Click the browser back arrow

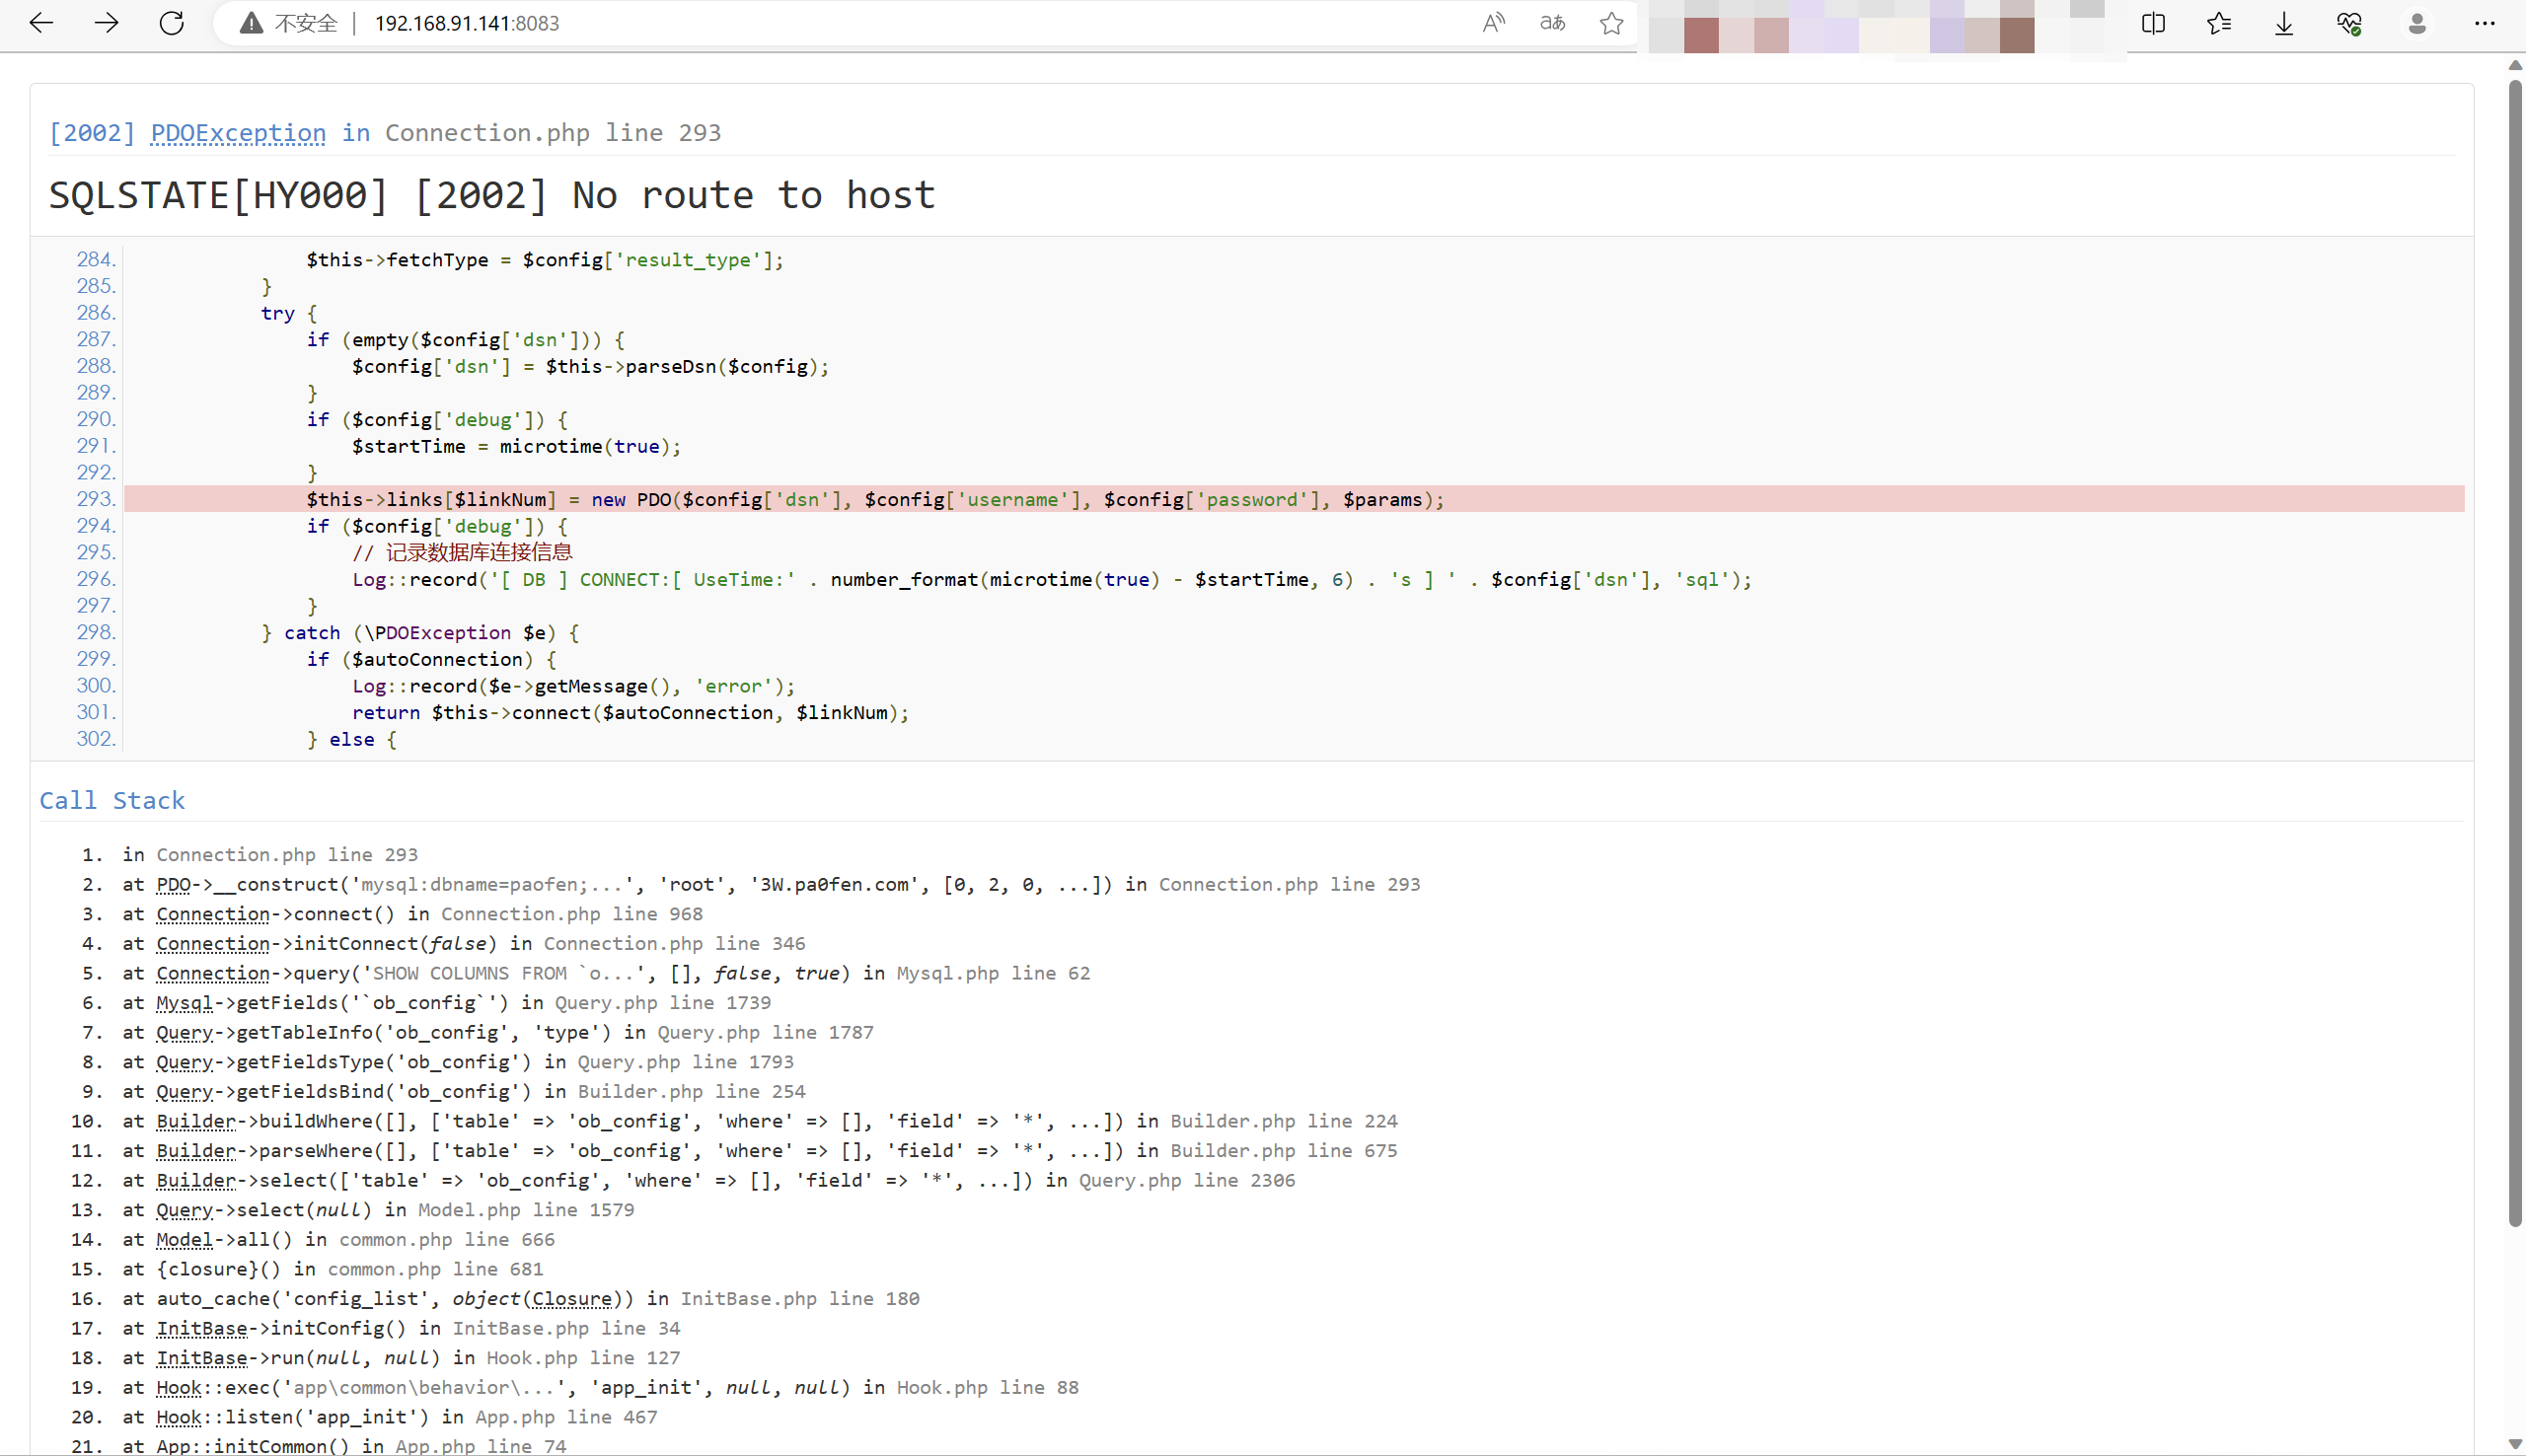tap(41, 23)
